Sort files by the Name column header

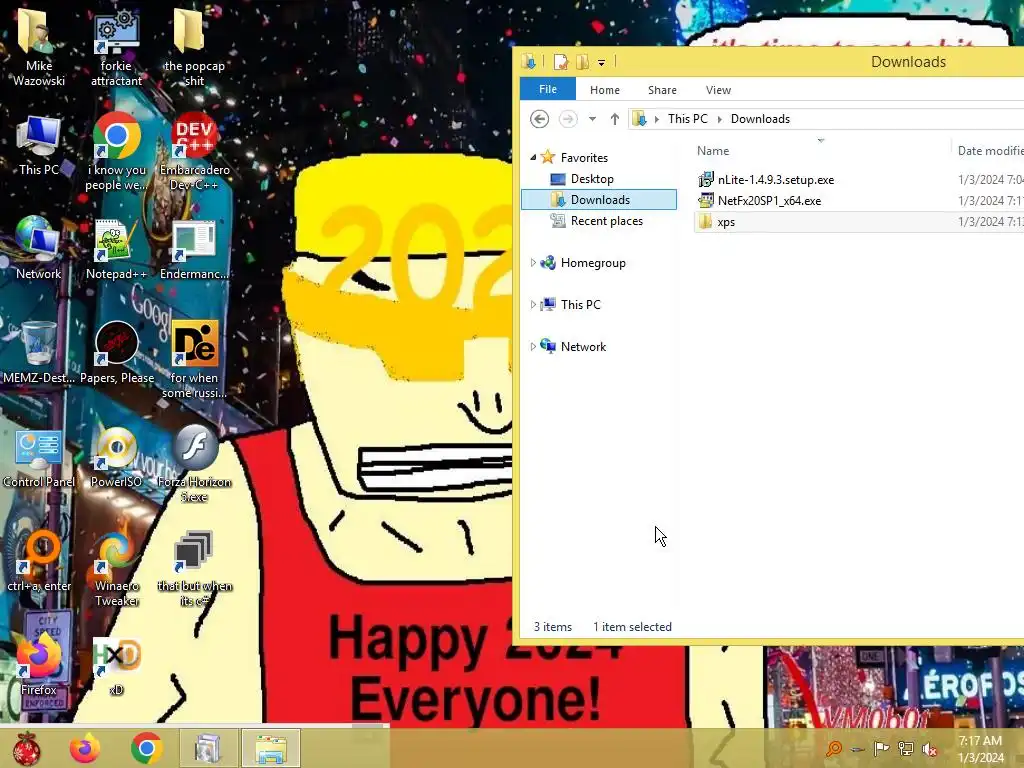[822, 151]
